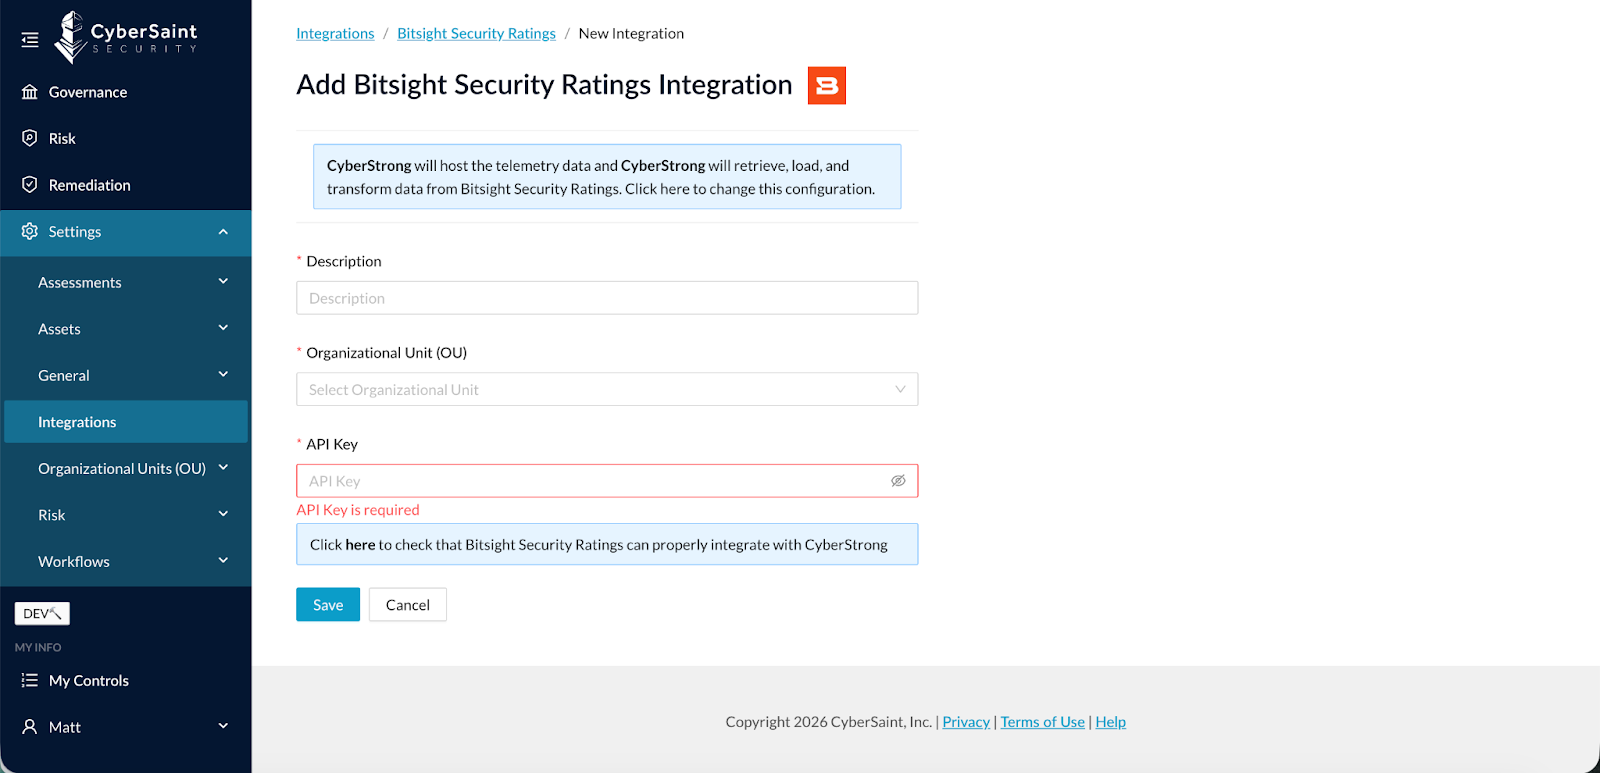Viewport: 1600px width, 773px height.
Task: Click the blue Save button
Action: point(328,605)
